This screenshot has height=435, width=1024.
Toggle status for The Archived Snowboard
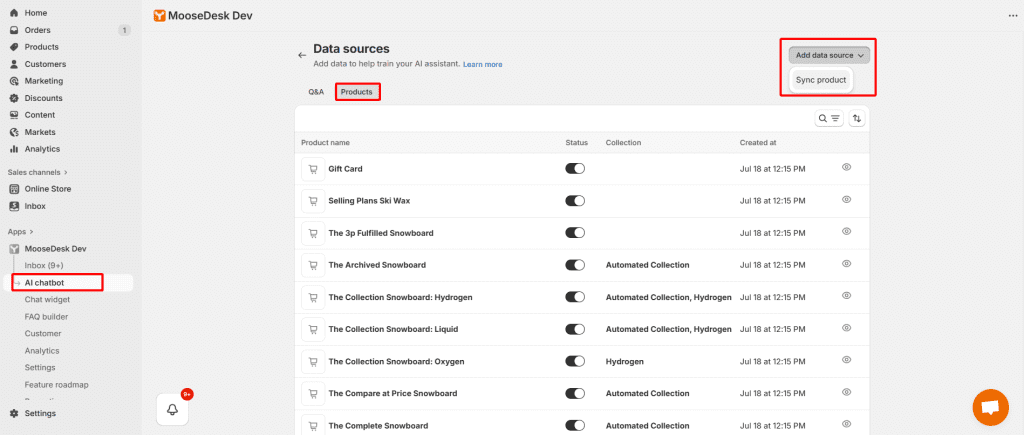point(575,265)
